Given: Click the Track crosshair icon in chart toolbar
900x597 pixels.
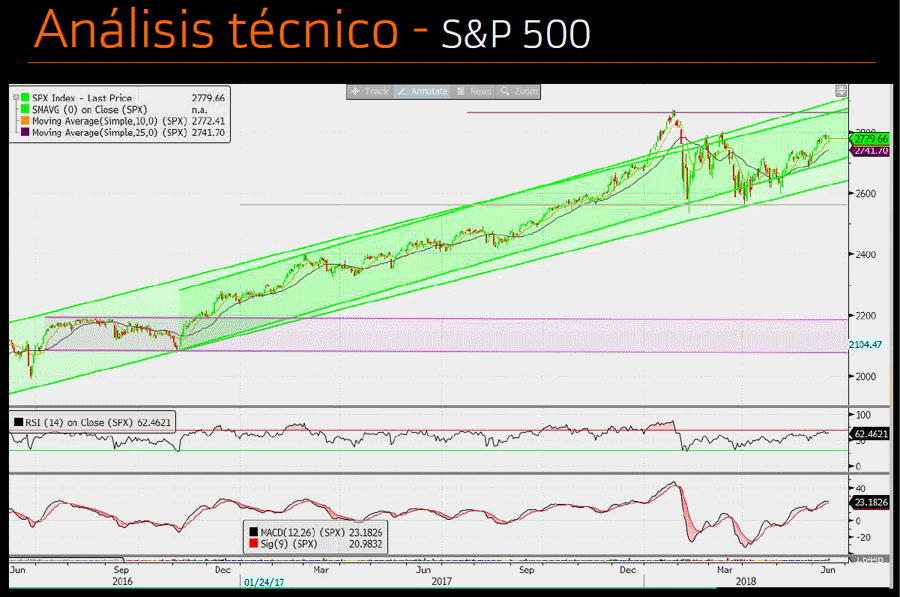Looking at the screenshot, I should (x=355, y=91).
